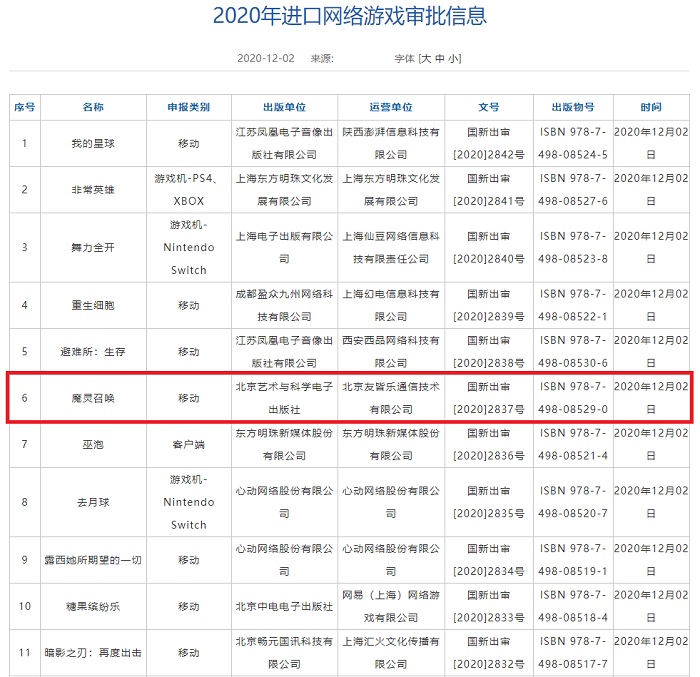The width and height of the screenshot is (700, 677).
Task: Click the 出版物号 column header
Action: [x=572, y=107]
